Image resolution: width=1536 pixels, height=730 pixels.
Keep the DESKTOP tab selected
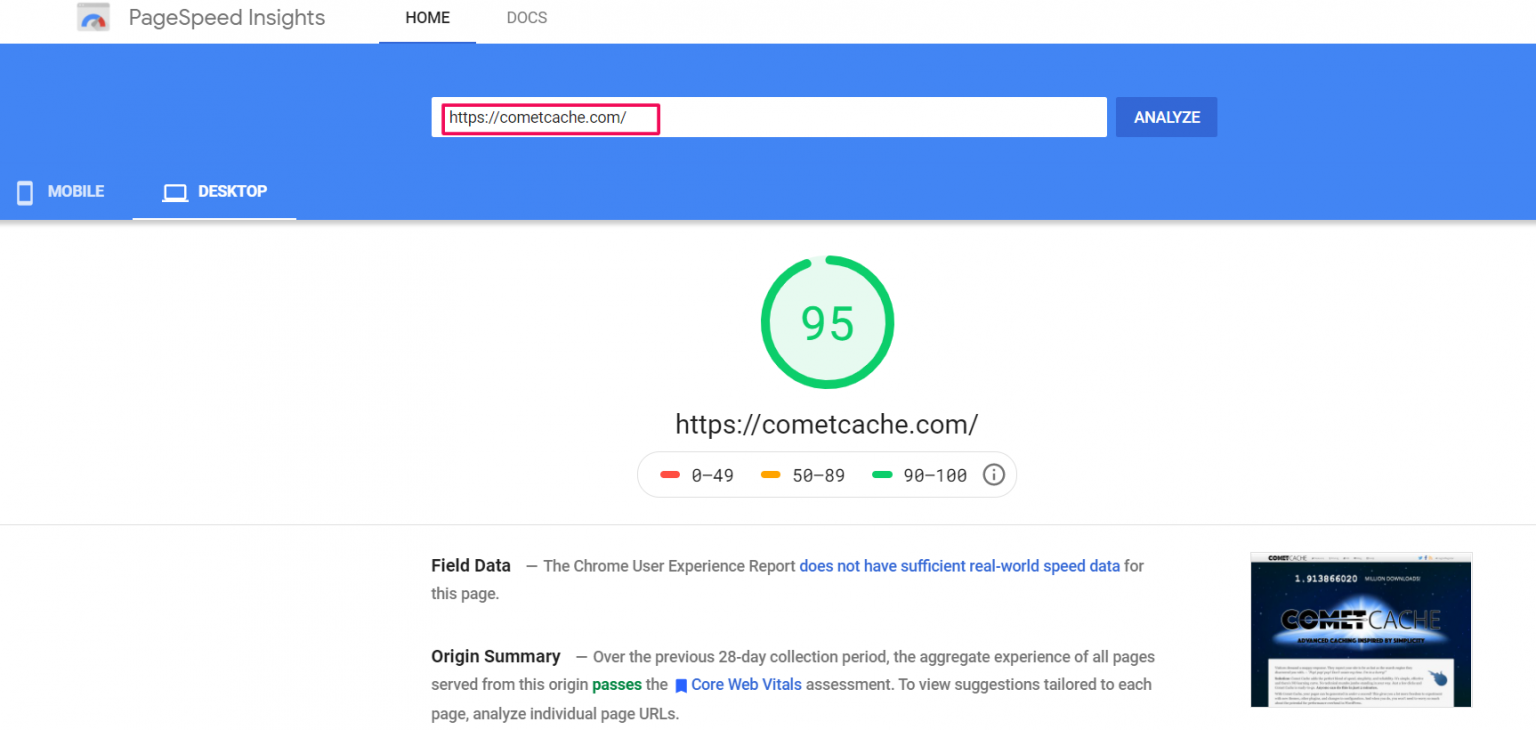(214, 192)
